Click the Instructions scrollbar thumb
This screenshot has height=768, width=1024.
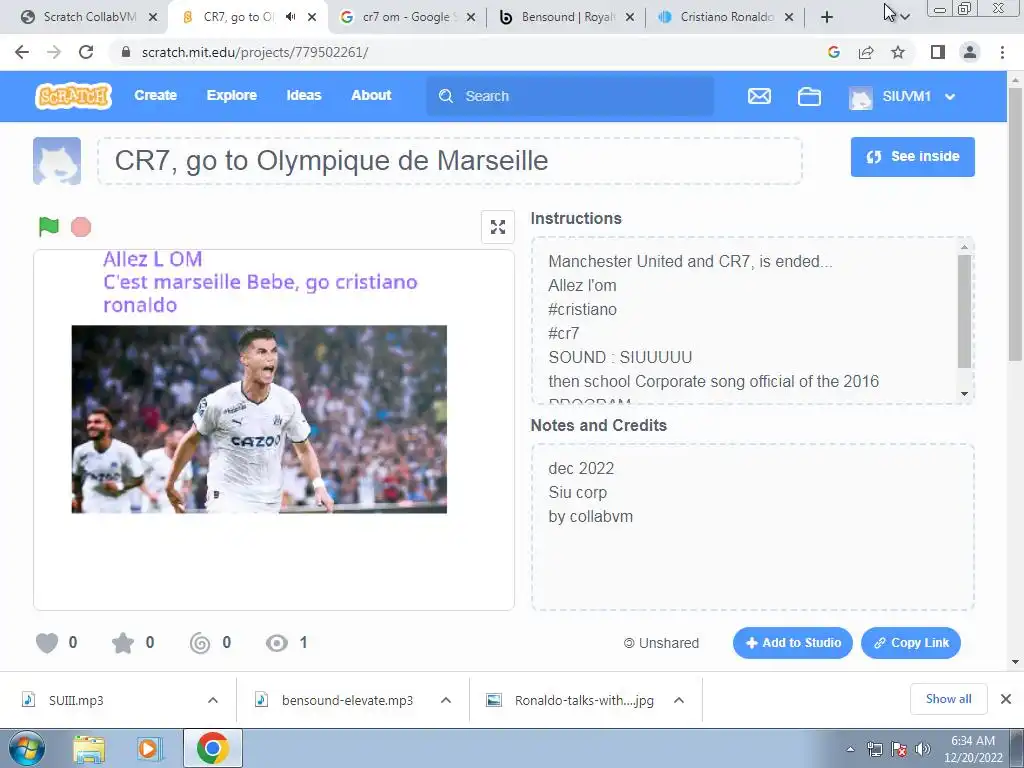[964, 311]
